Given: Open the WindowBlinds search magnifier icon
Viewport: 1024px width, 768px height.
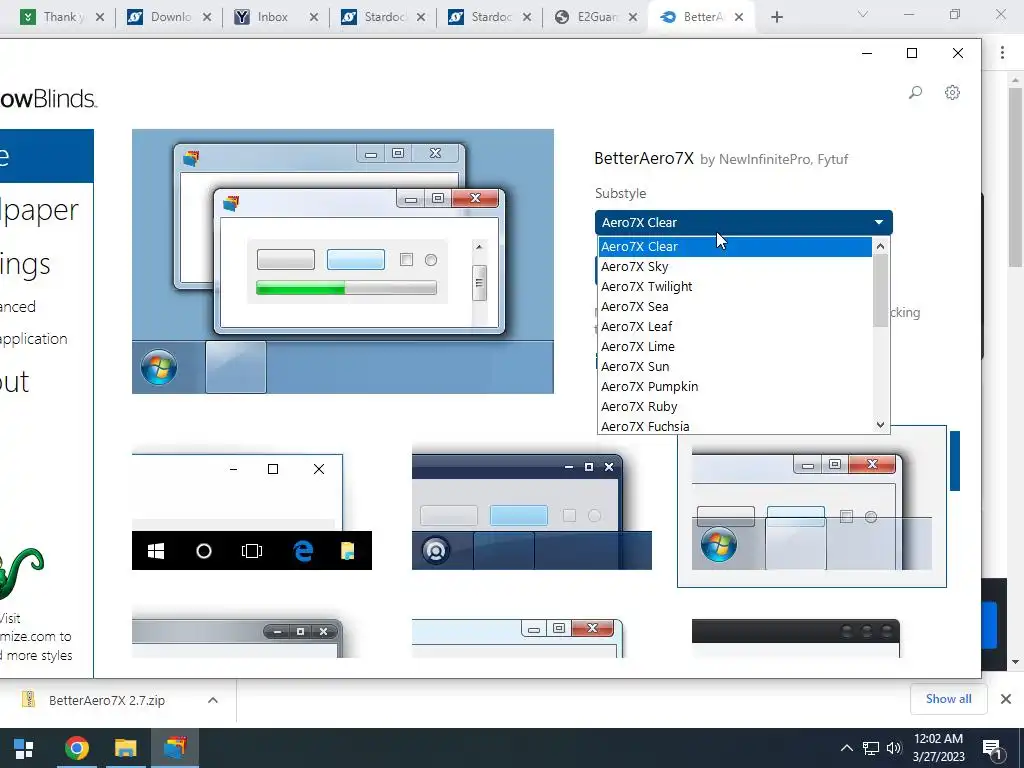Looking at the screenshot, I should 916,93.
